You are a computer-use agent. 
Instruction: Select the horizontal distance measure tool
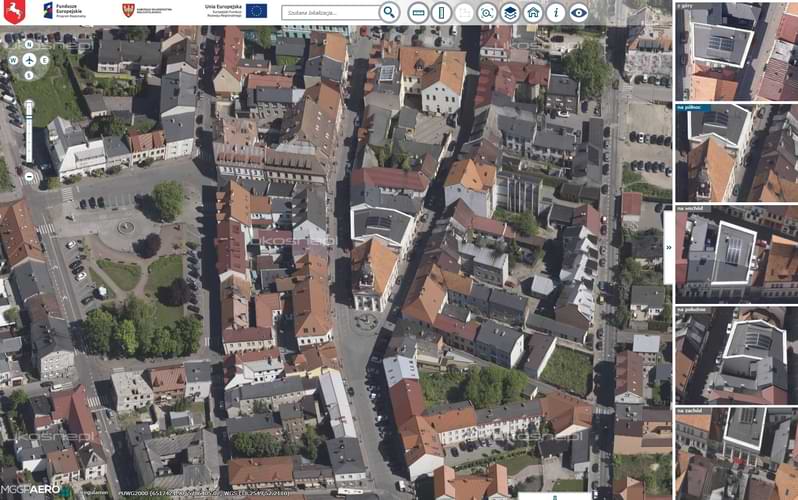(x=418, y=12)
